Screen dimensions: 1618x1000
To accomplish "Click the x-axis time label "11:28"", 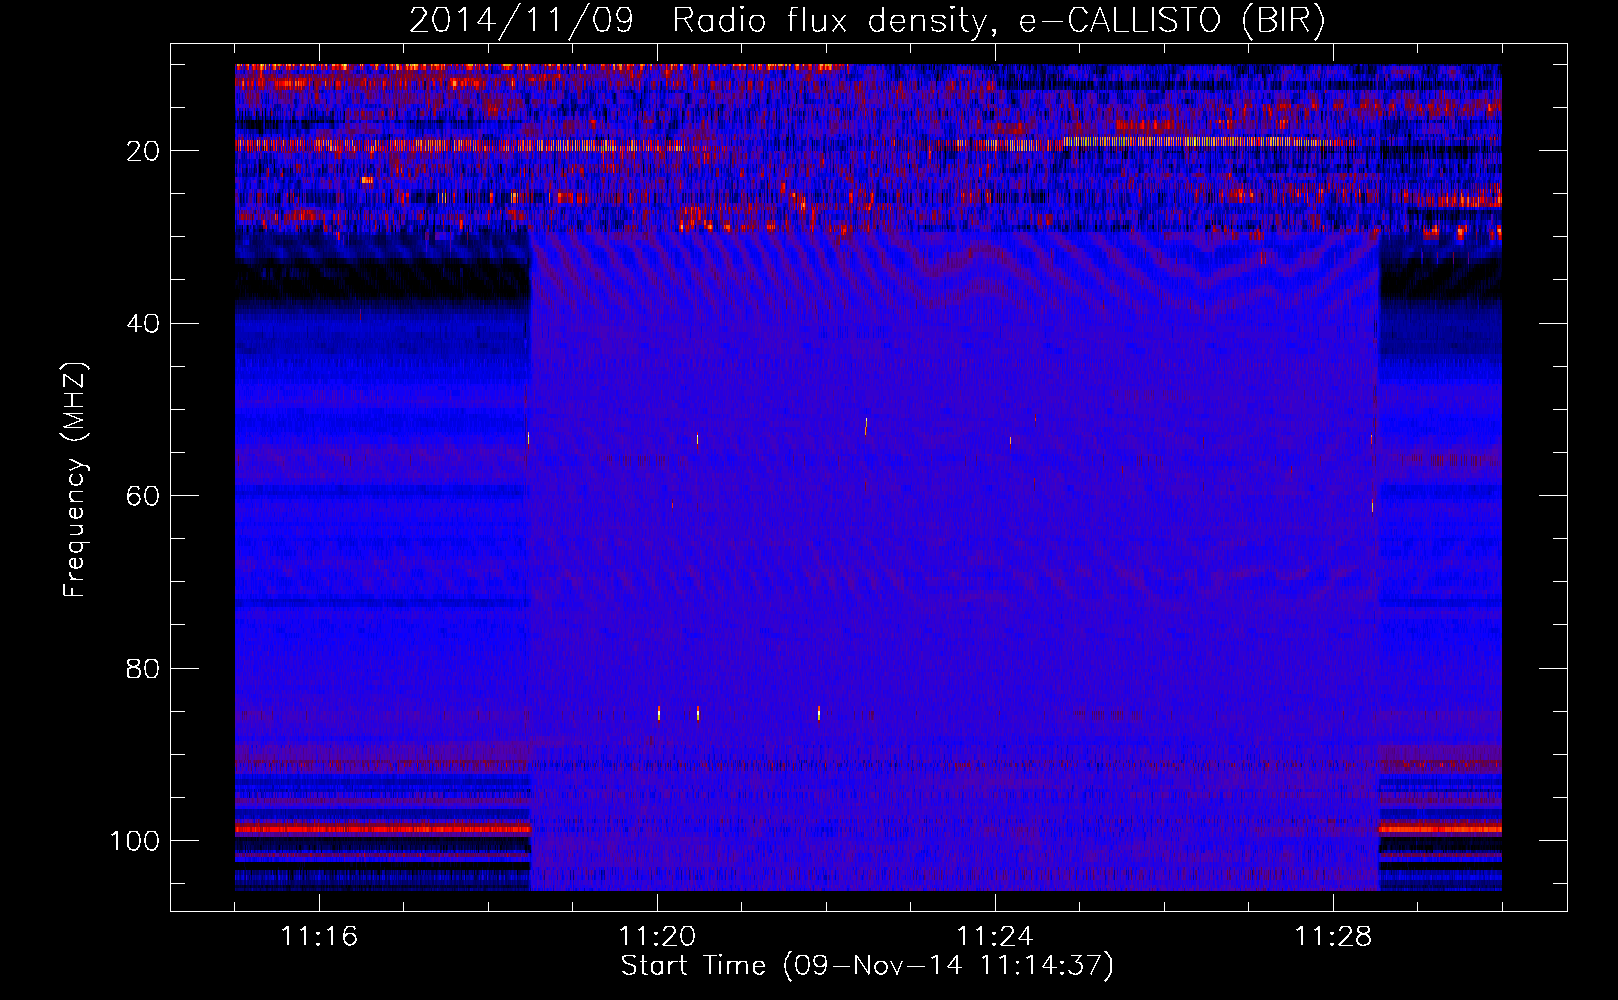I will pyautogui.click(x=1333, y=937).
